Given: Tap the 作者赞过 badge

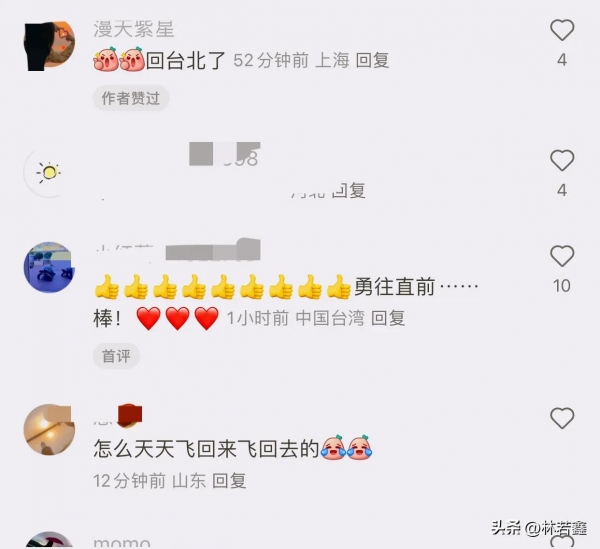Looking at the screenshot, I should click(131, 98).
